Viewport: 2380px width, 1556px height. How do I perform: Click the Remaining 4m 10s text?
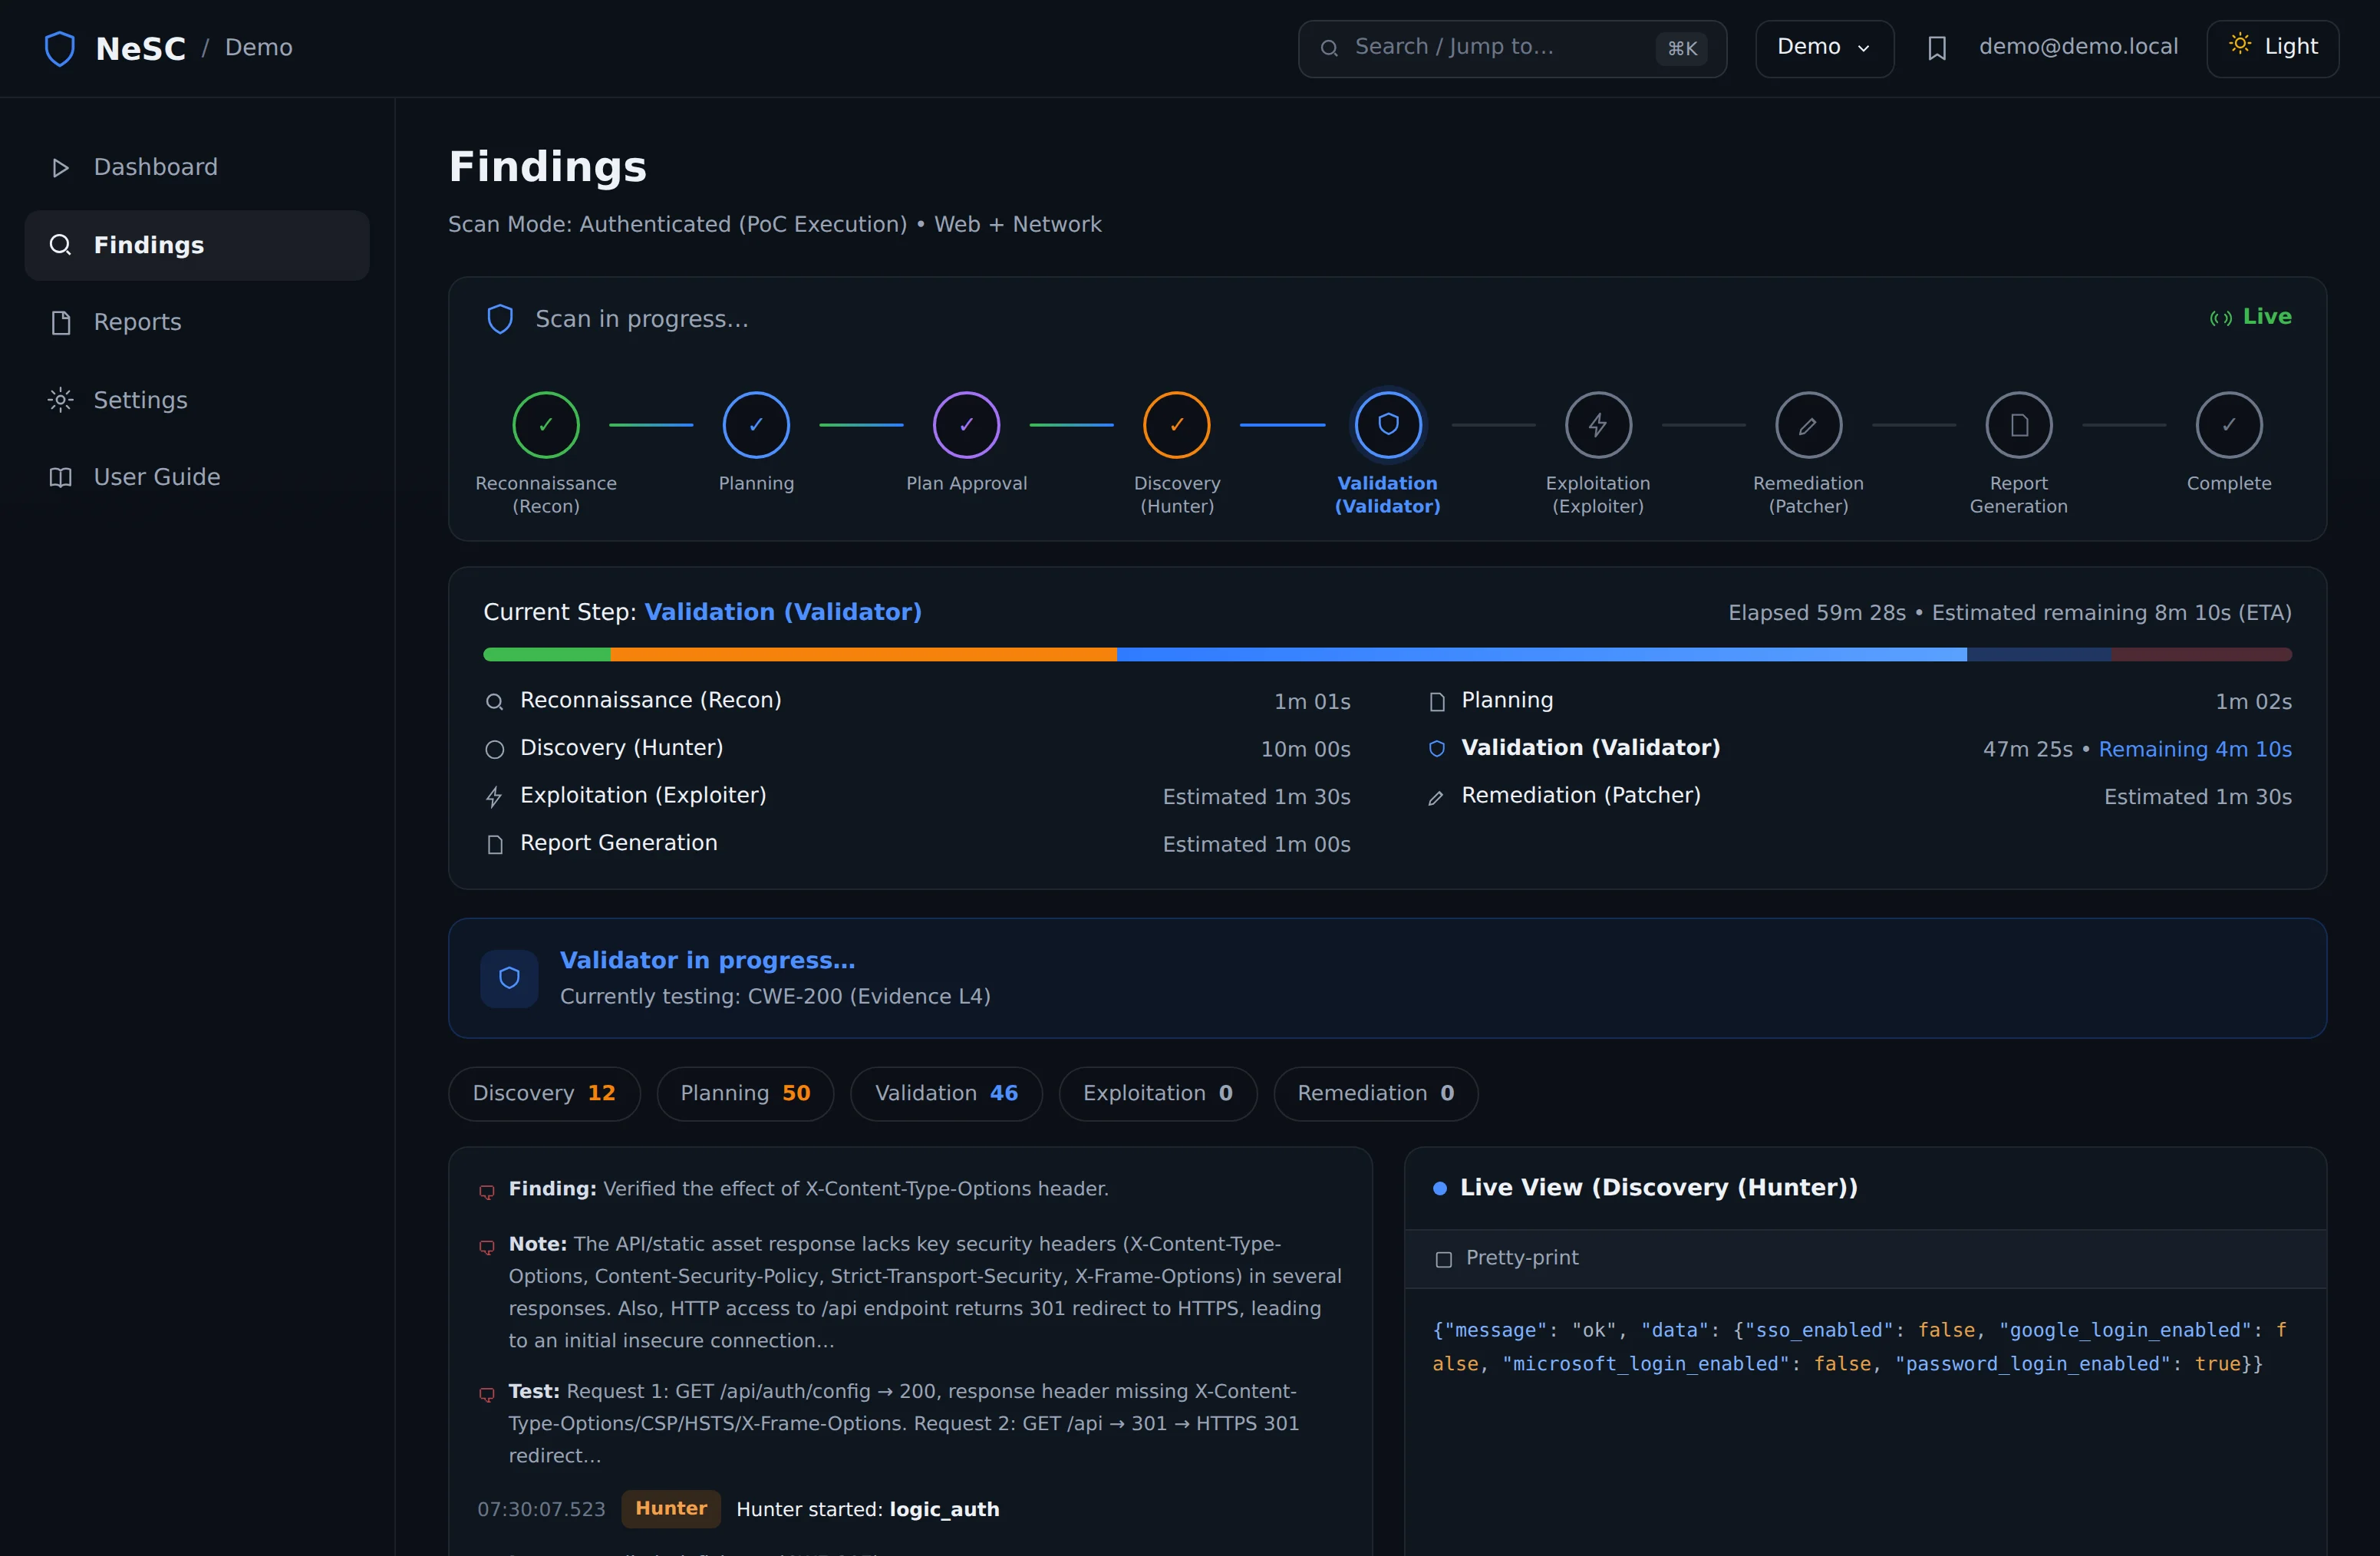[x=2195, y=749]
